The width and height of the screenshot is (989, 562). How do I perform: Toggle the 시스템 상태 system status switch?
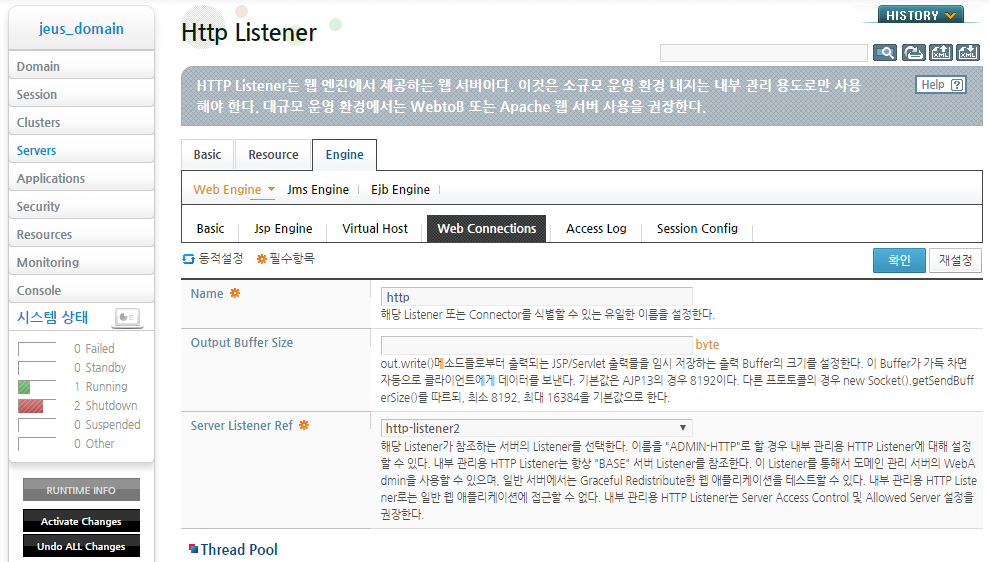(x=127, y=317)
